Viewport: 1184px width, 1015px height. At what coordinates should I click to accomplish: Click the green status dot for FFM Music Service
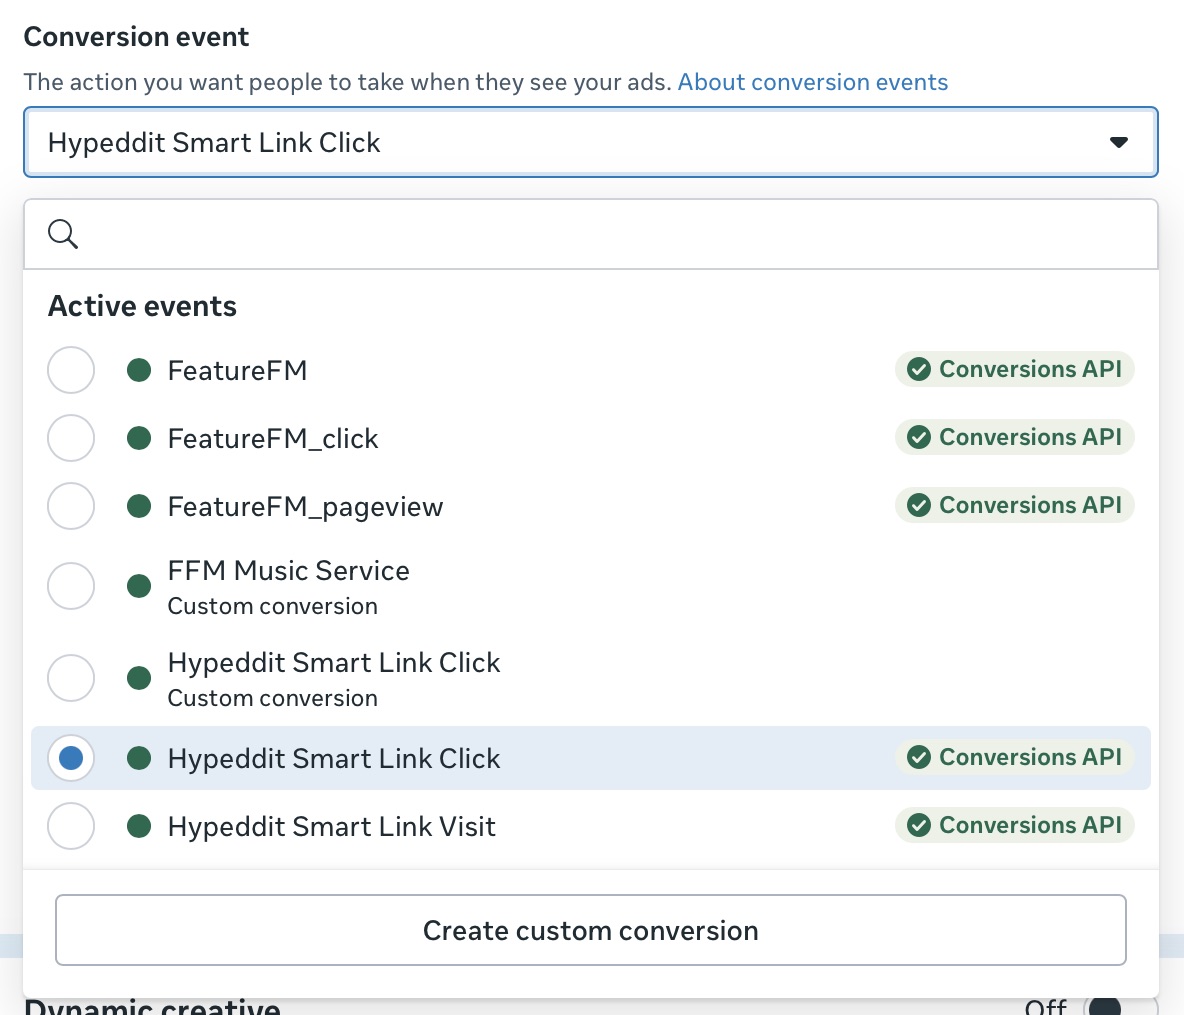pyautogui.click(x=139, y=586)
